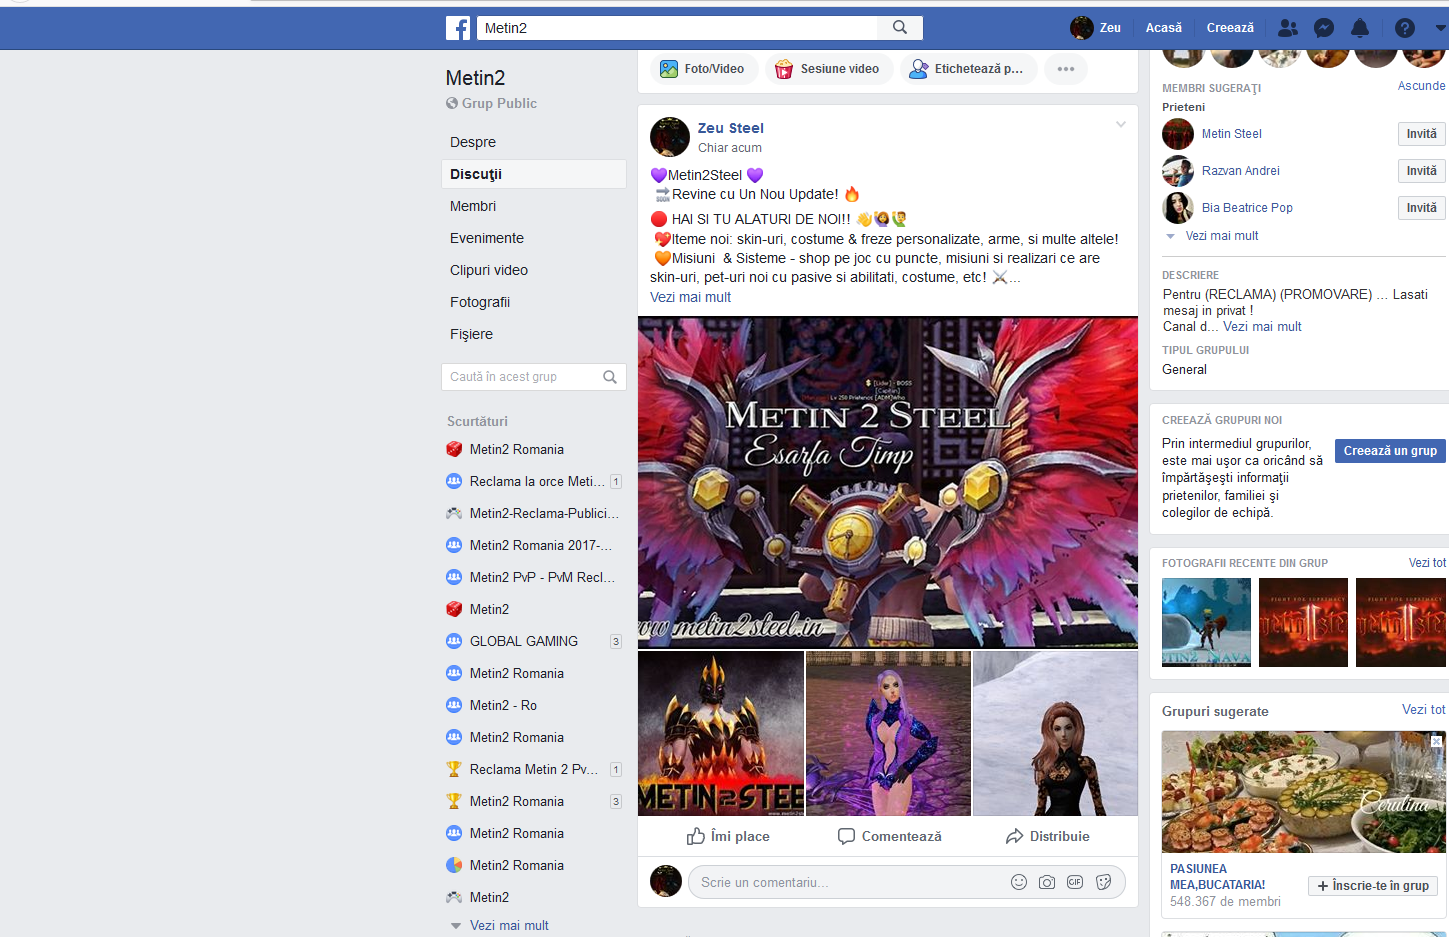
Task: Expand group description Vezi mai mult
Action: coord(1262,326)
